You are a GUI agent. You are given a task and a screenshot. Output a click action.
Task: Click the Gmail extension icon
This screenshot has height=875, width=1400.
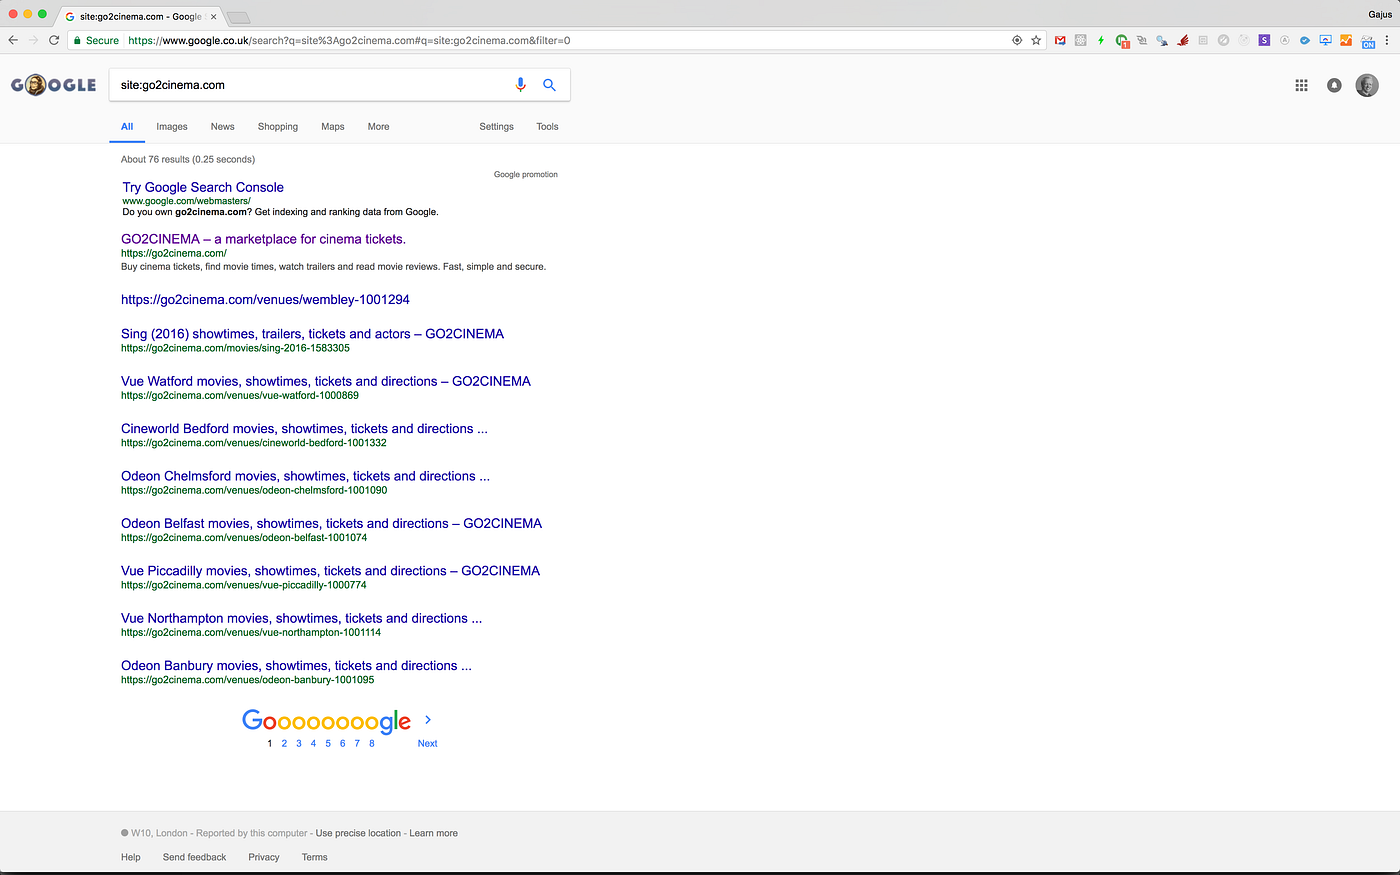pyautogui.click(x=1060, y=41)
